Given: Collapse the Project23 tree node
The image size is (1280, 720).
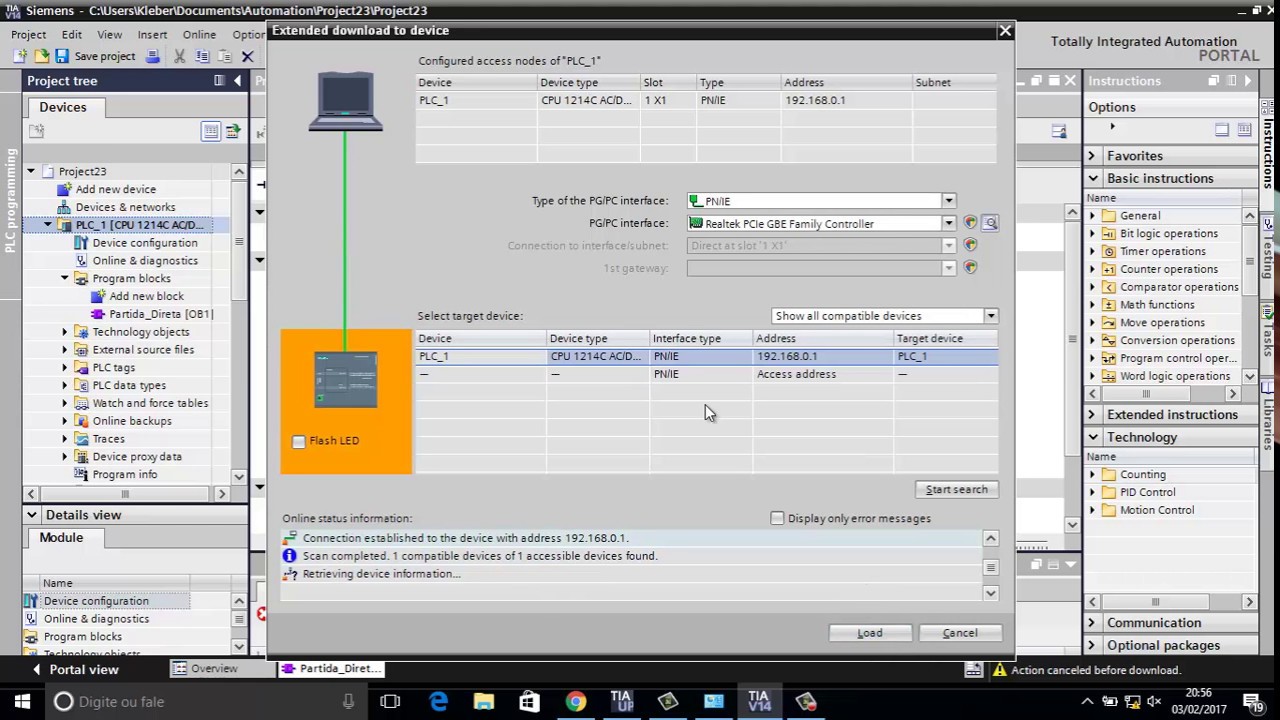Looking at the screenshot, I should [x=31, y=171].
